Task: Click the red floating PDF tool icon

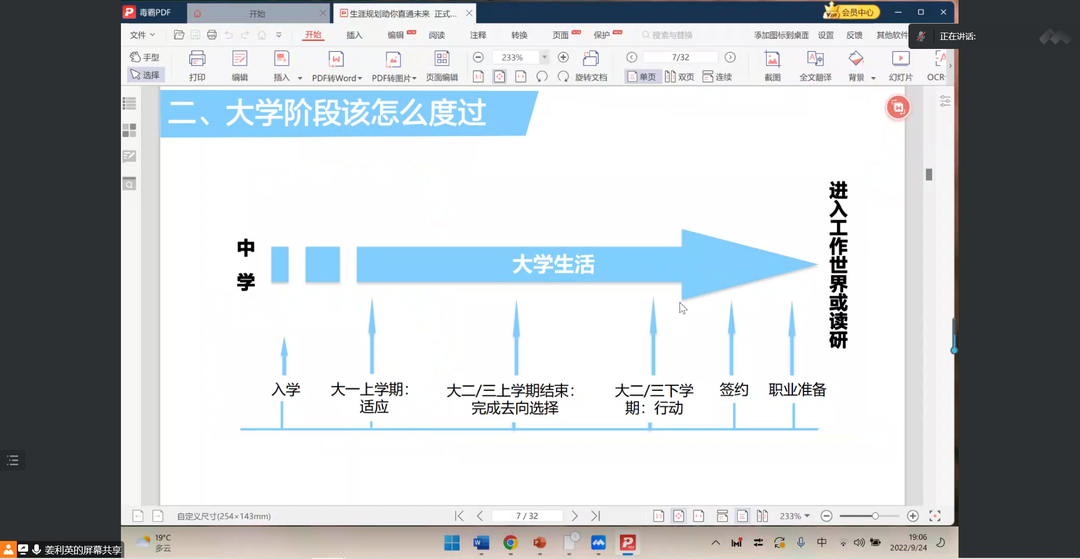Action: click(898, 108)
